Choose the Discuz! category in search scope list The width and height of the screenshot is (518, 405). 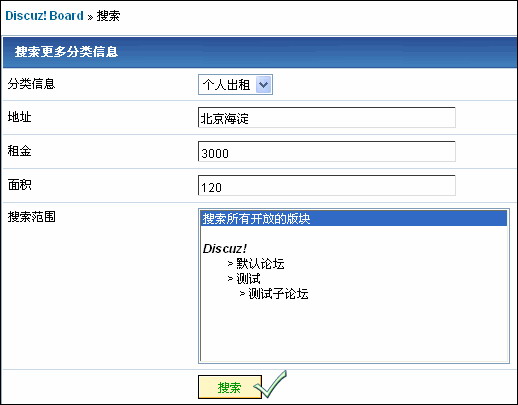pyautogui.click(x=225, y=249)
